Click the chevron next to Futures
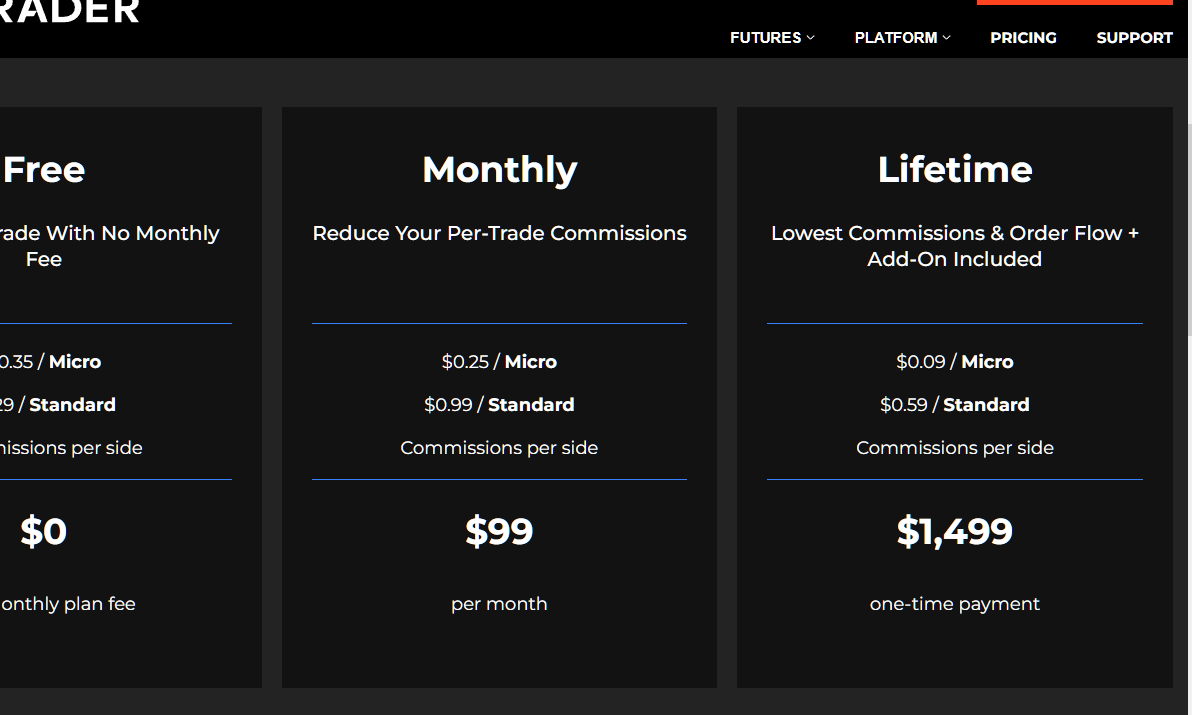The width and height of the screenshot is (1192, 715). (x=811, y=38)
